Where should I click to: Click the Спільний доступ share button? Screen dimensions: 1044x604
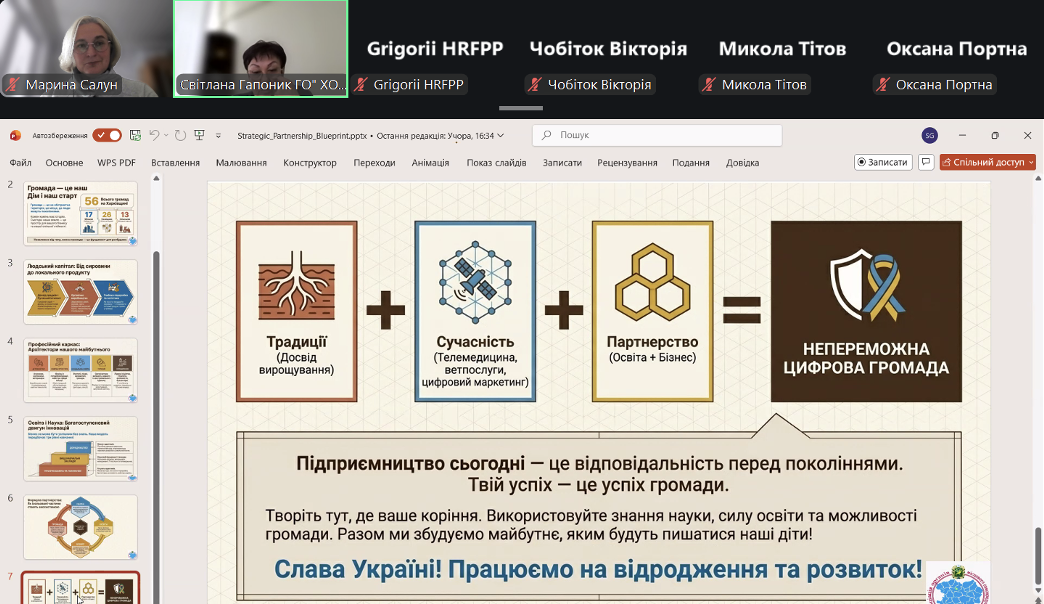pyautogui.click(x=987, y=162)
